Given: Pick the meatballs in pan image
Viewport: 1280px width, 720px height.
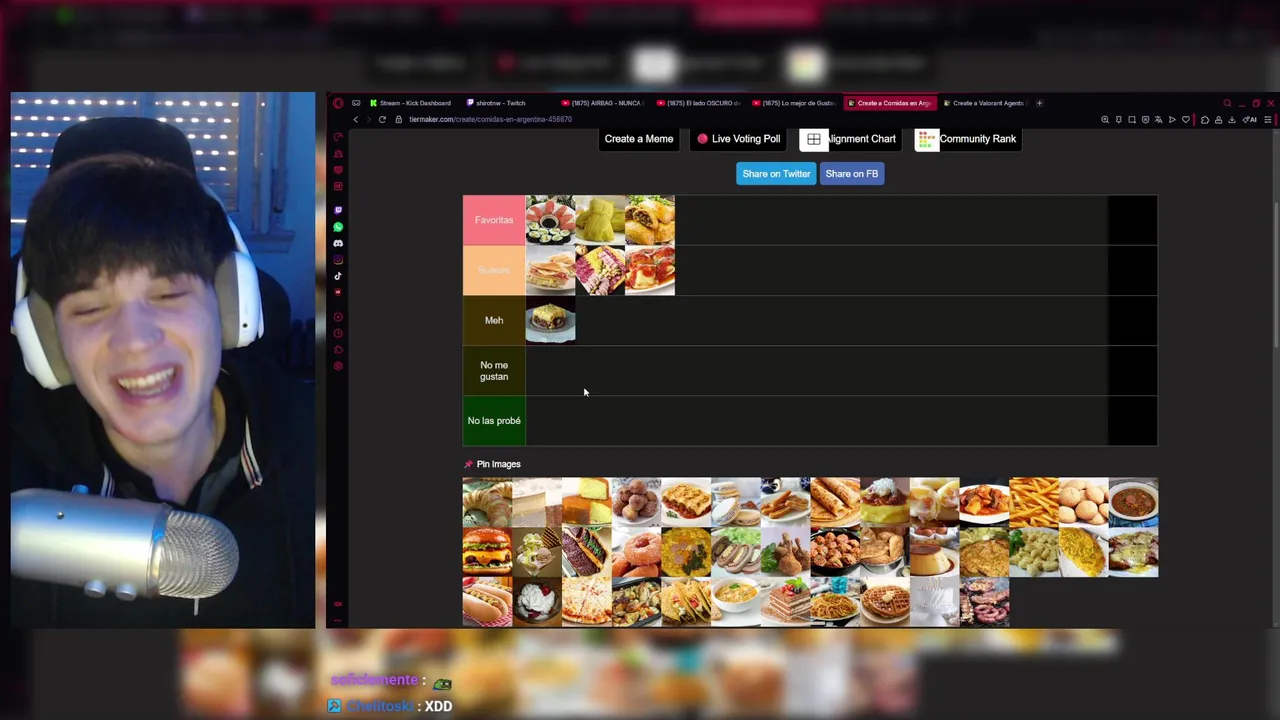Looking at the screenshot, I should [835, 552].
